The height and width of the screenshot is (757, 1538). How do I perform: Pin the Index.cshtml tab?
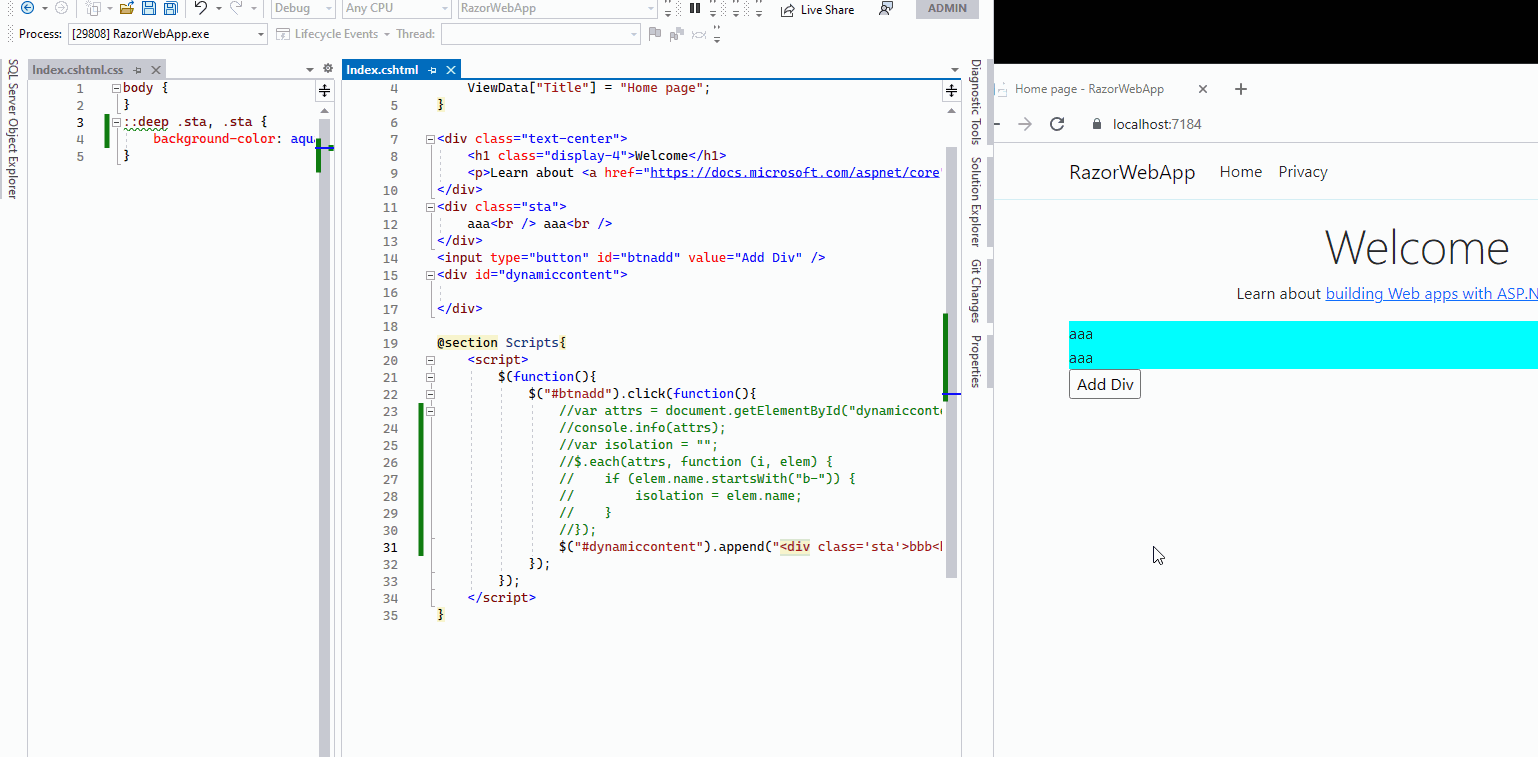432,70
